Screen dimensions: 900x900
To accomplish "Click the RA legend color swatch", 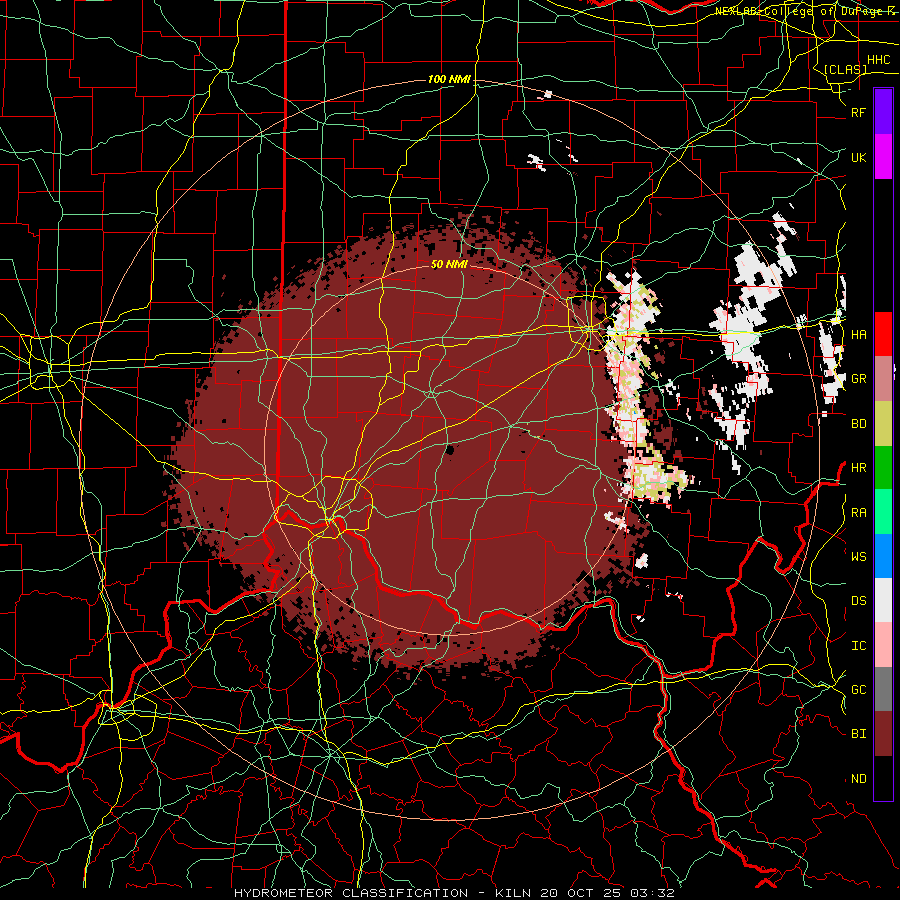I will point(883,512).
